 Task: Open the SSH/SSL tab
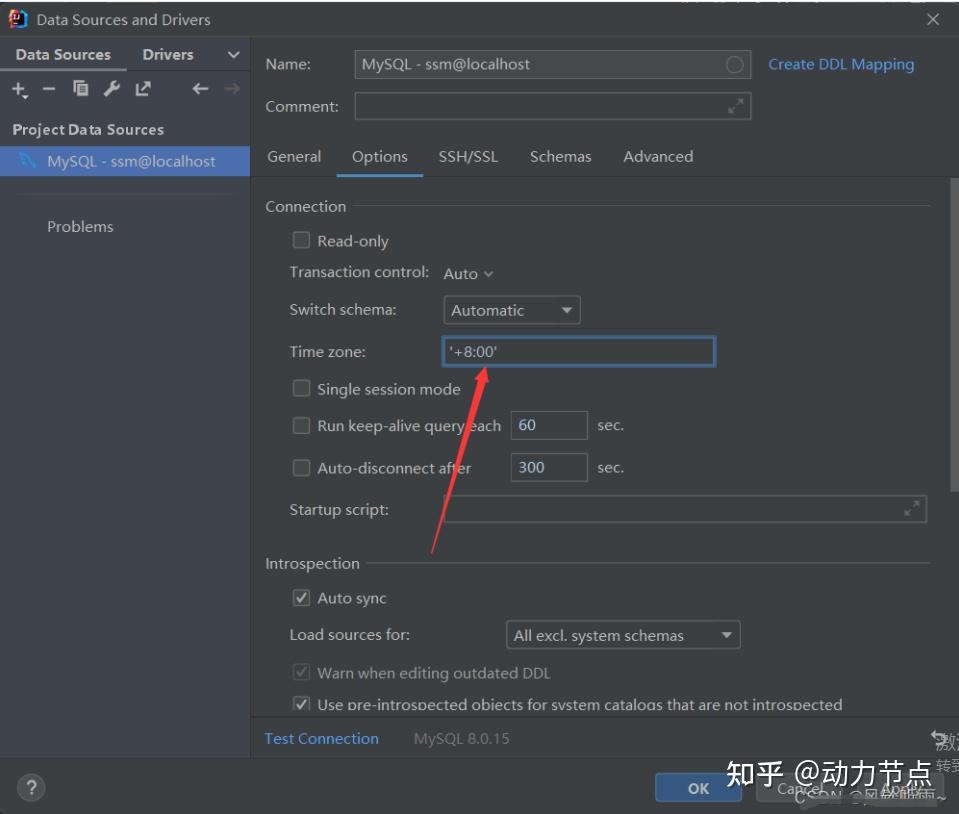tap(468, 157)
